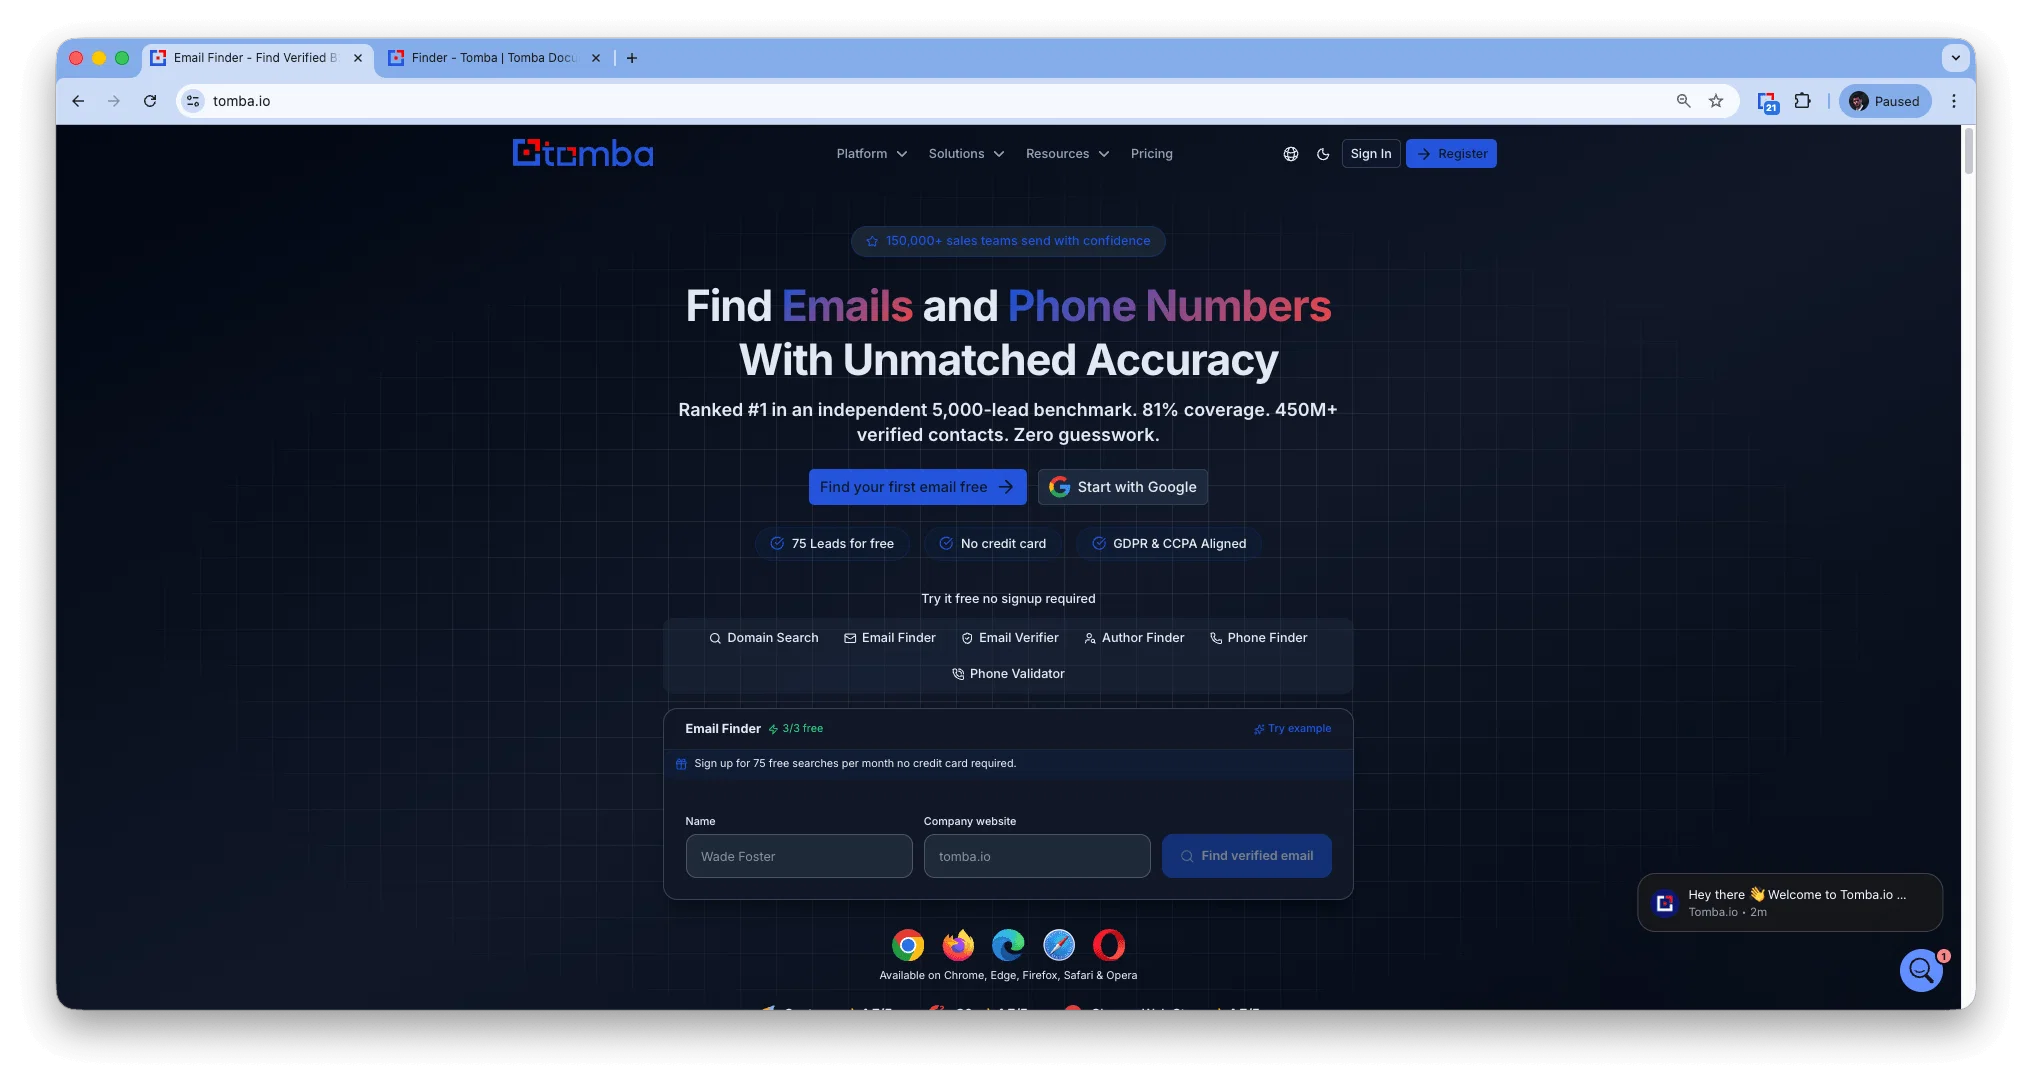
Task: Select the Phone Validator tab
Action: 1008,674
